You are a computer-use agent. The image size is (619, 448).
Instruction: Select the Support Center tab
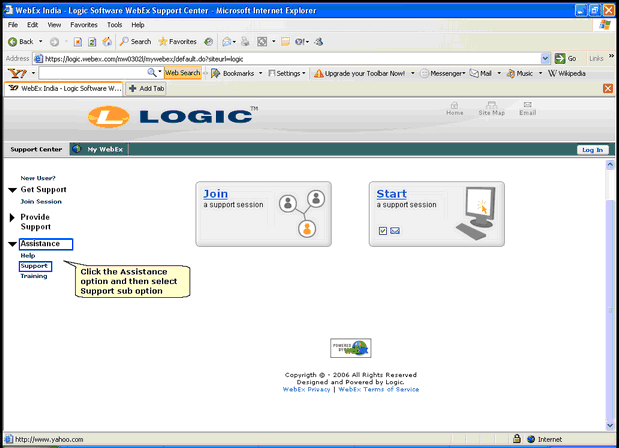pyautogui.click(x=36, y=149)
